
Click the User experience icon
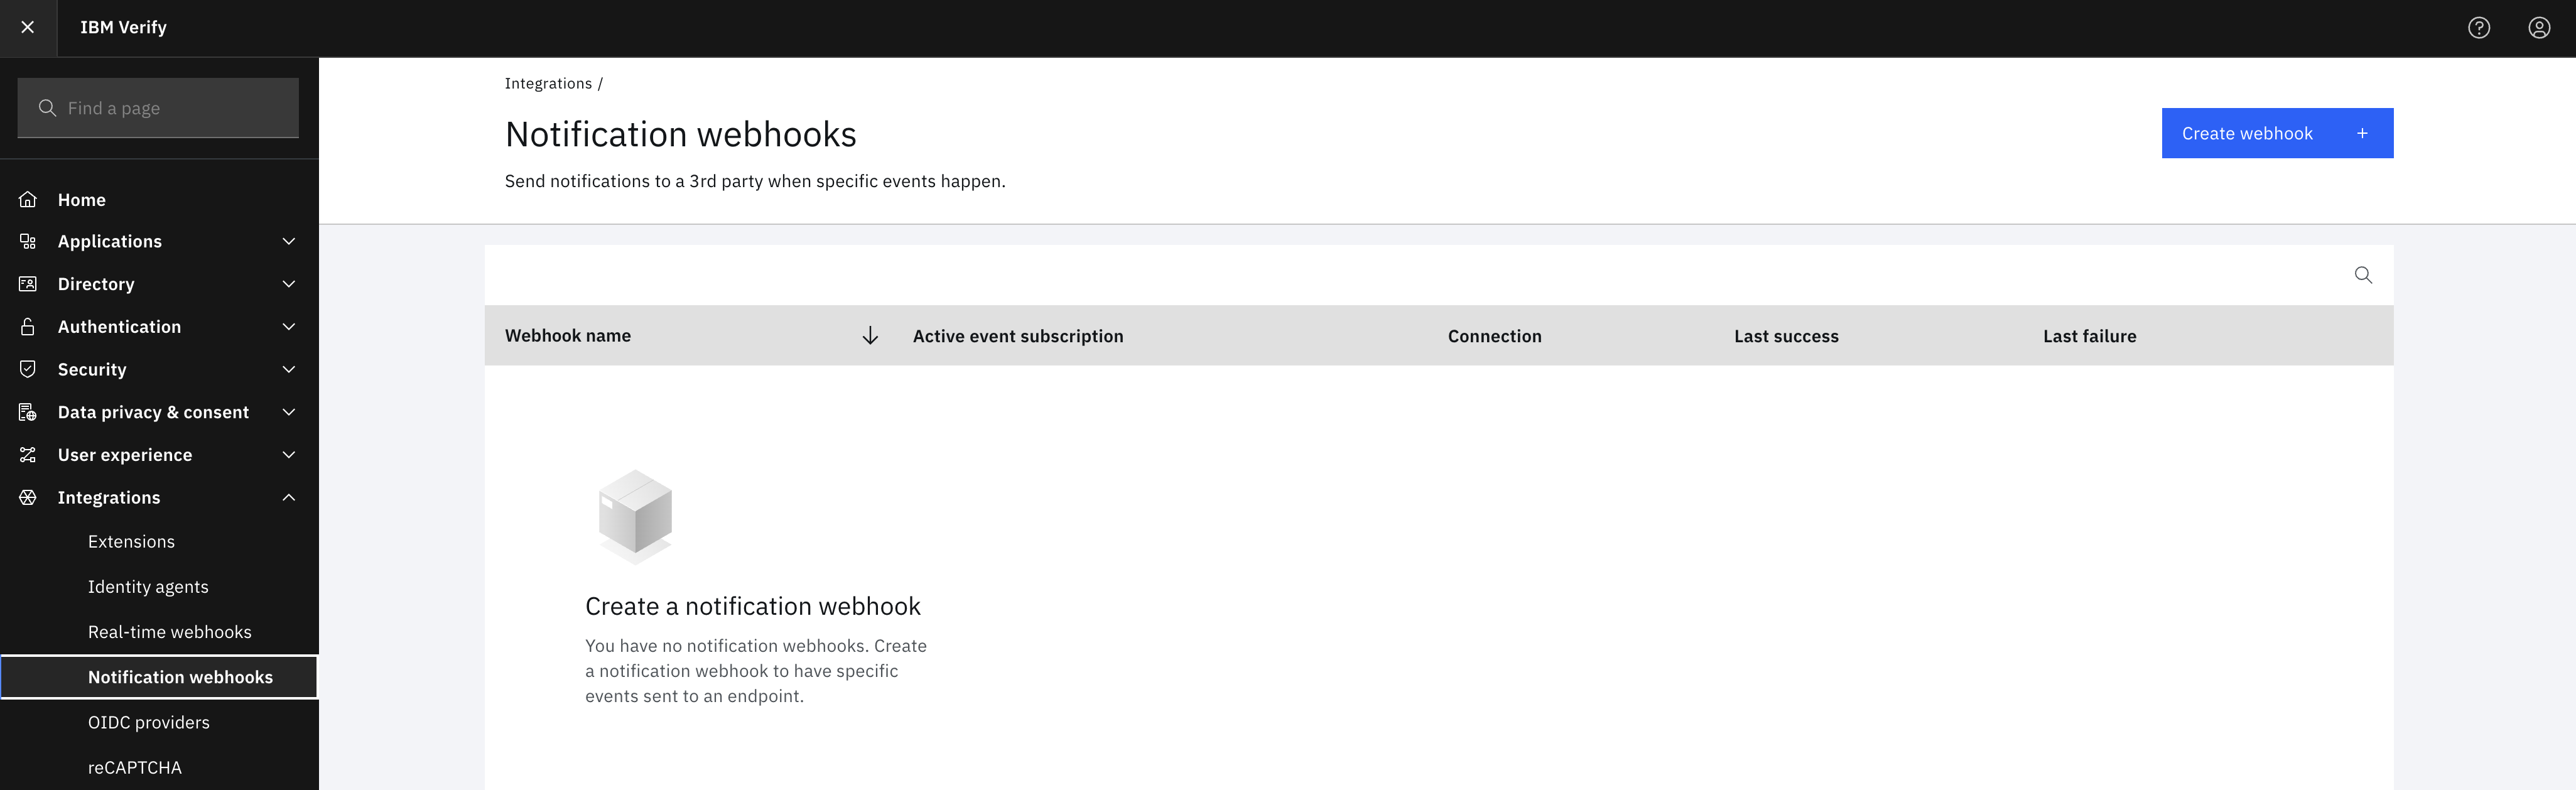pyautogui.click(x=28, y=455)
